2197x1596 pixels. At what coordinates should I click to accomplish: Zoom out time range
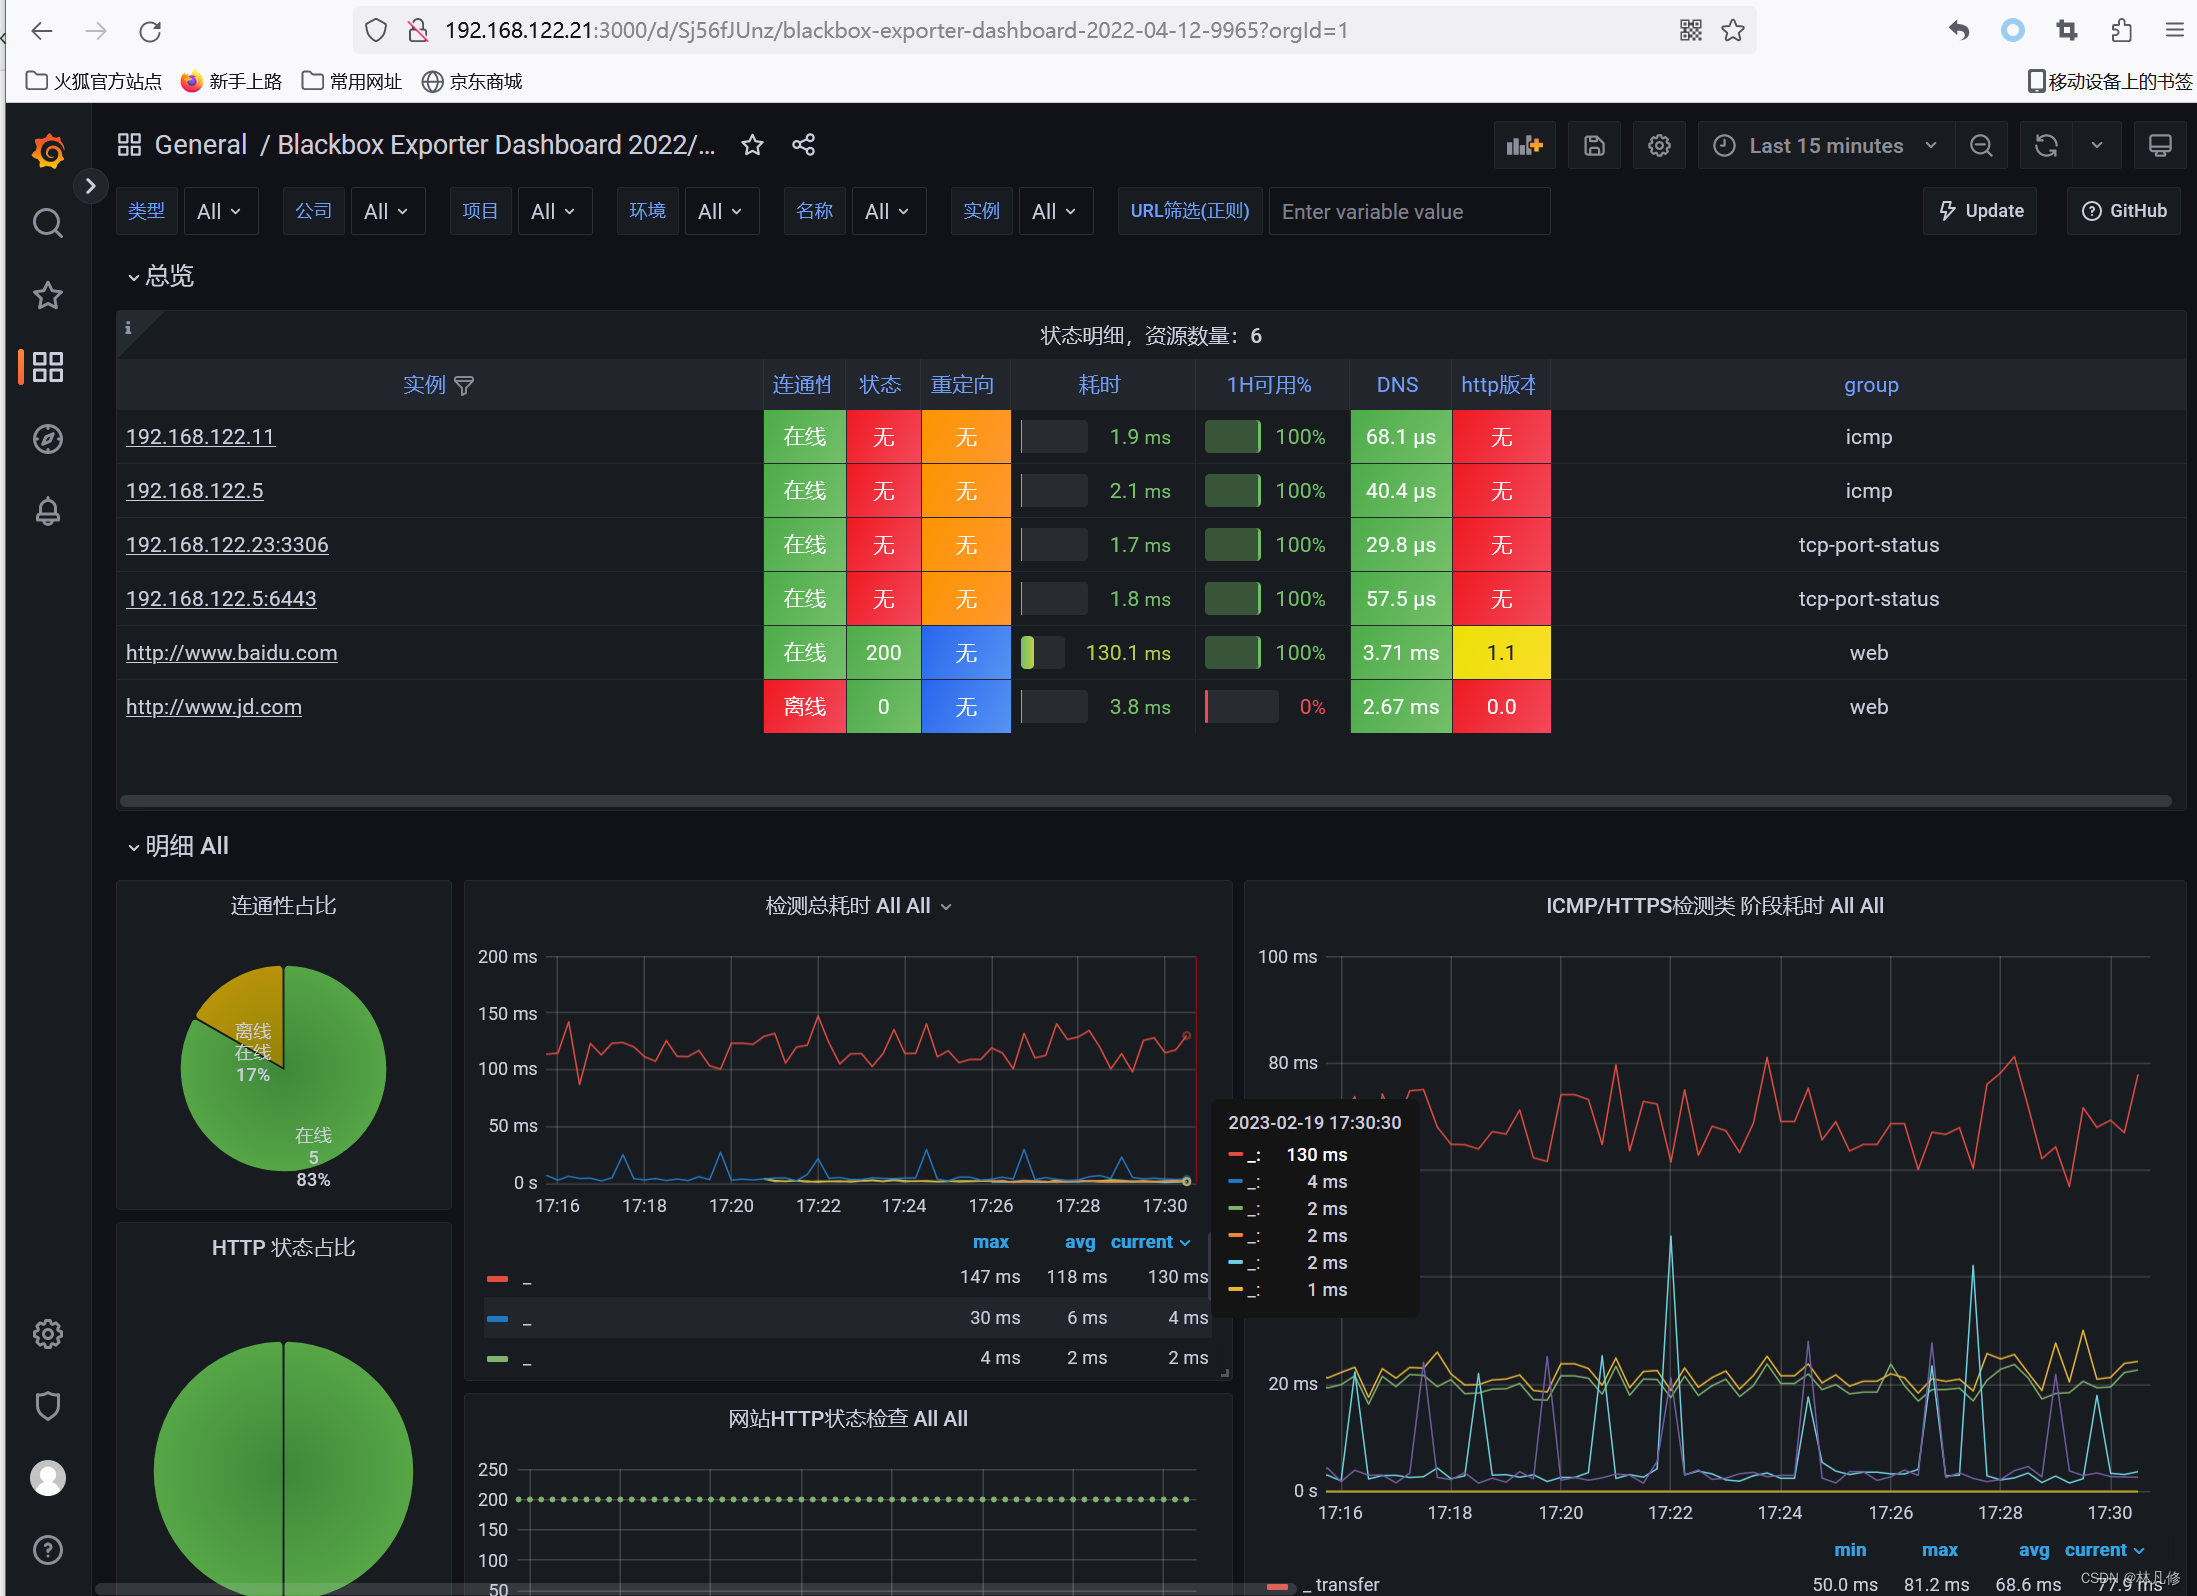click(1981, 146)
